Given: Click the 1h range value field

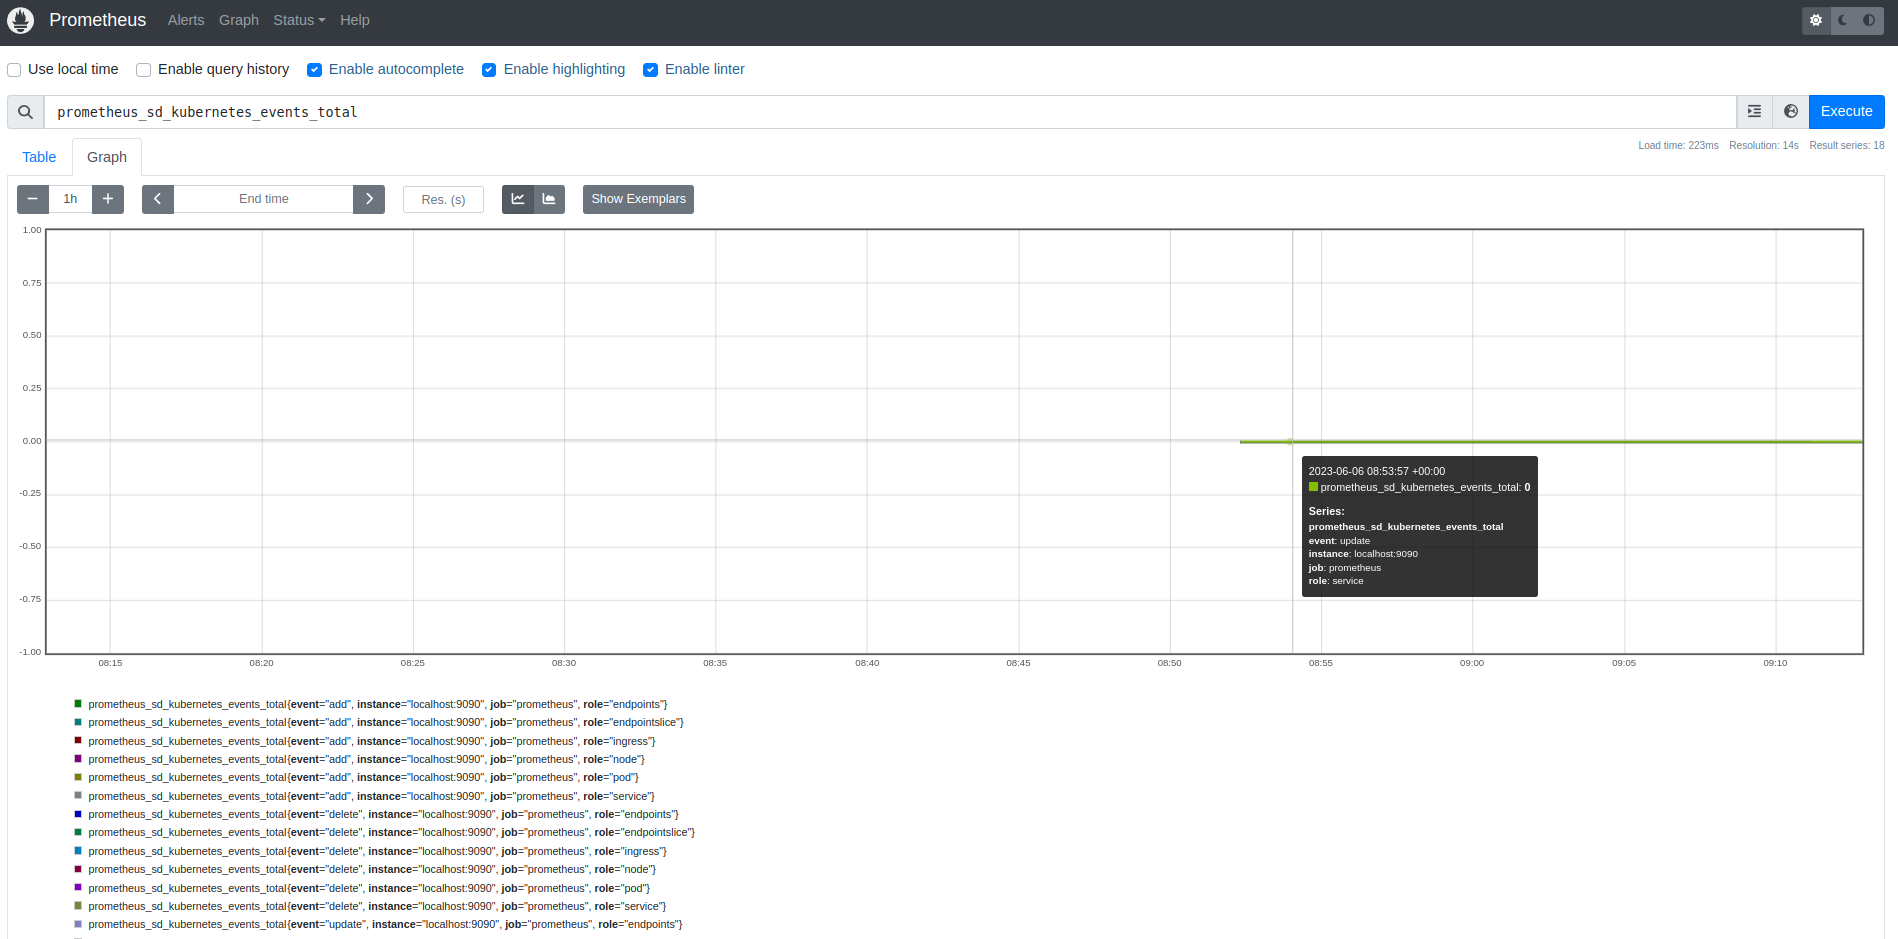Looking at the screenshot, I should click(70, 199).
